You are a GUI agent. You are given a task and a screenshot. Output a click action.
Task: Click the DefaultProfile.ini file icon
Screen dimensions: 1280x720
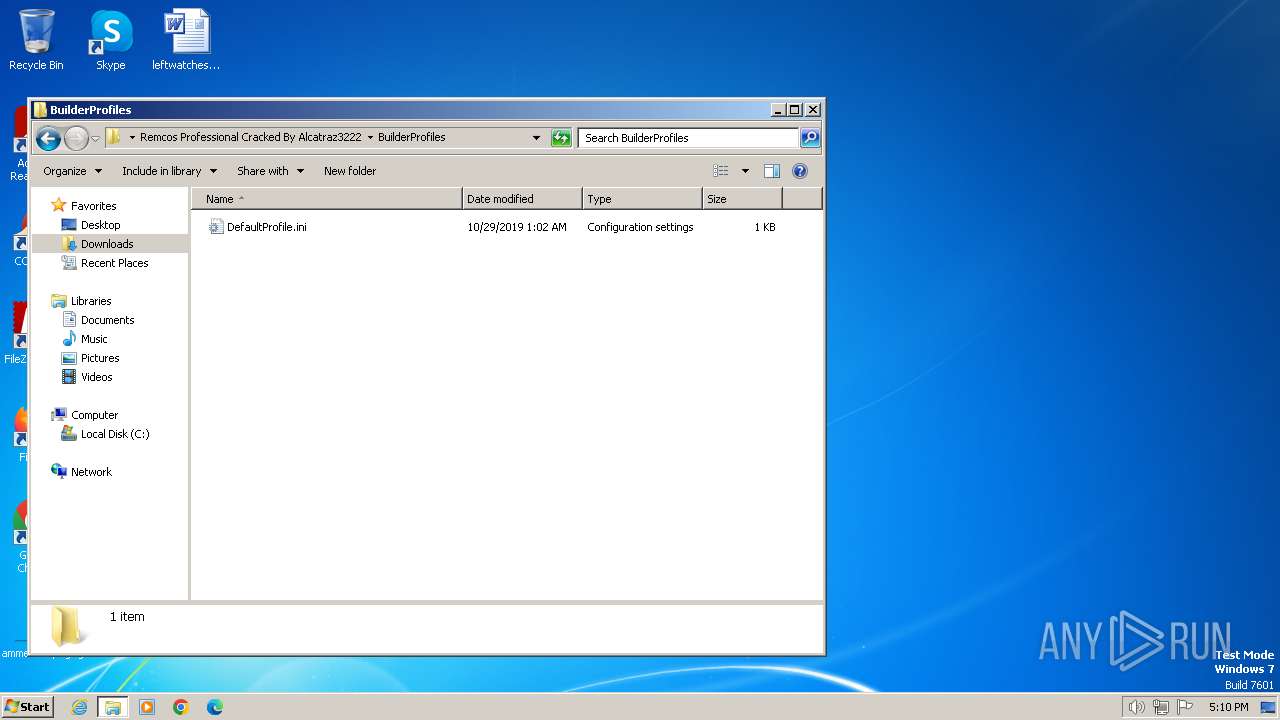click(x=215, y=227)
